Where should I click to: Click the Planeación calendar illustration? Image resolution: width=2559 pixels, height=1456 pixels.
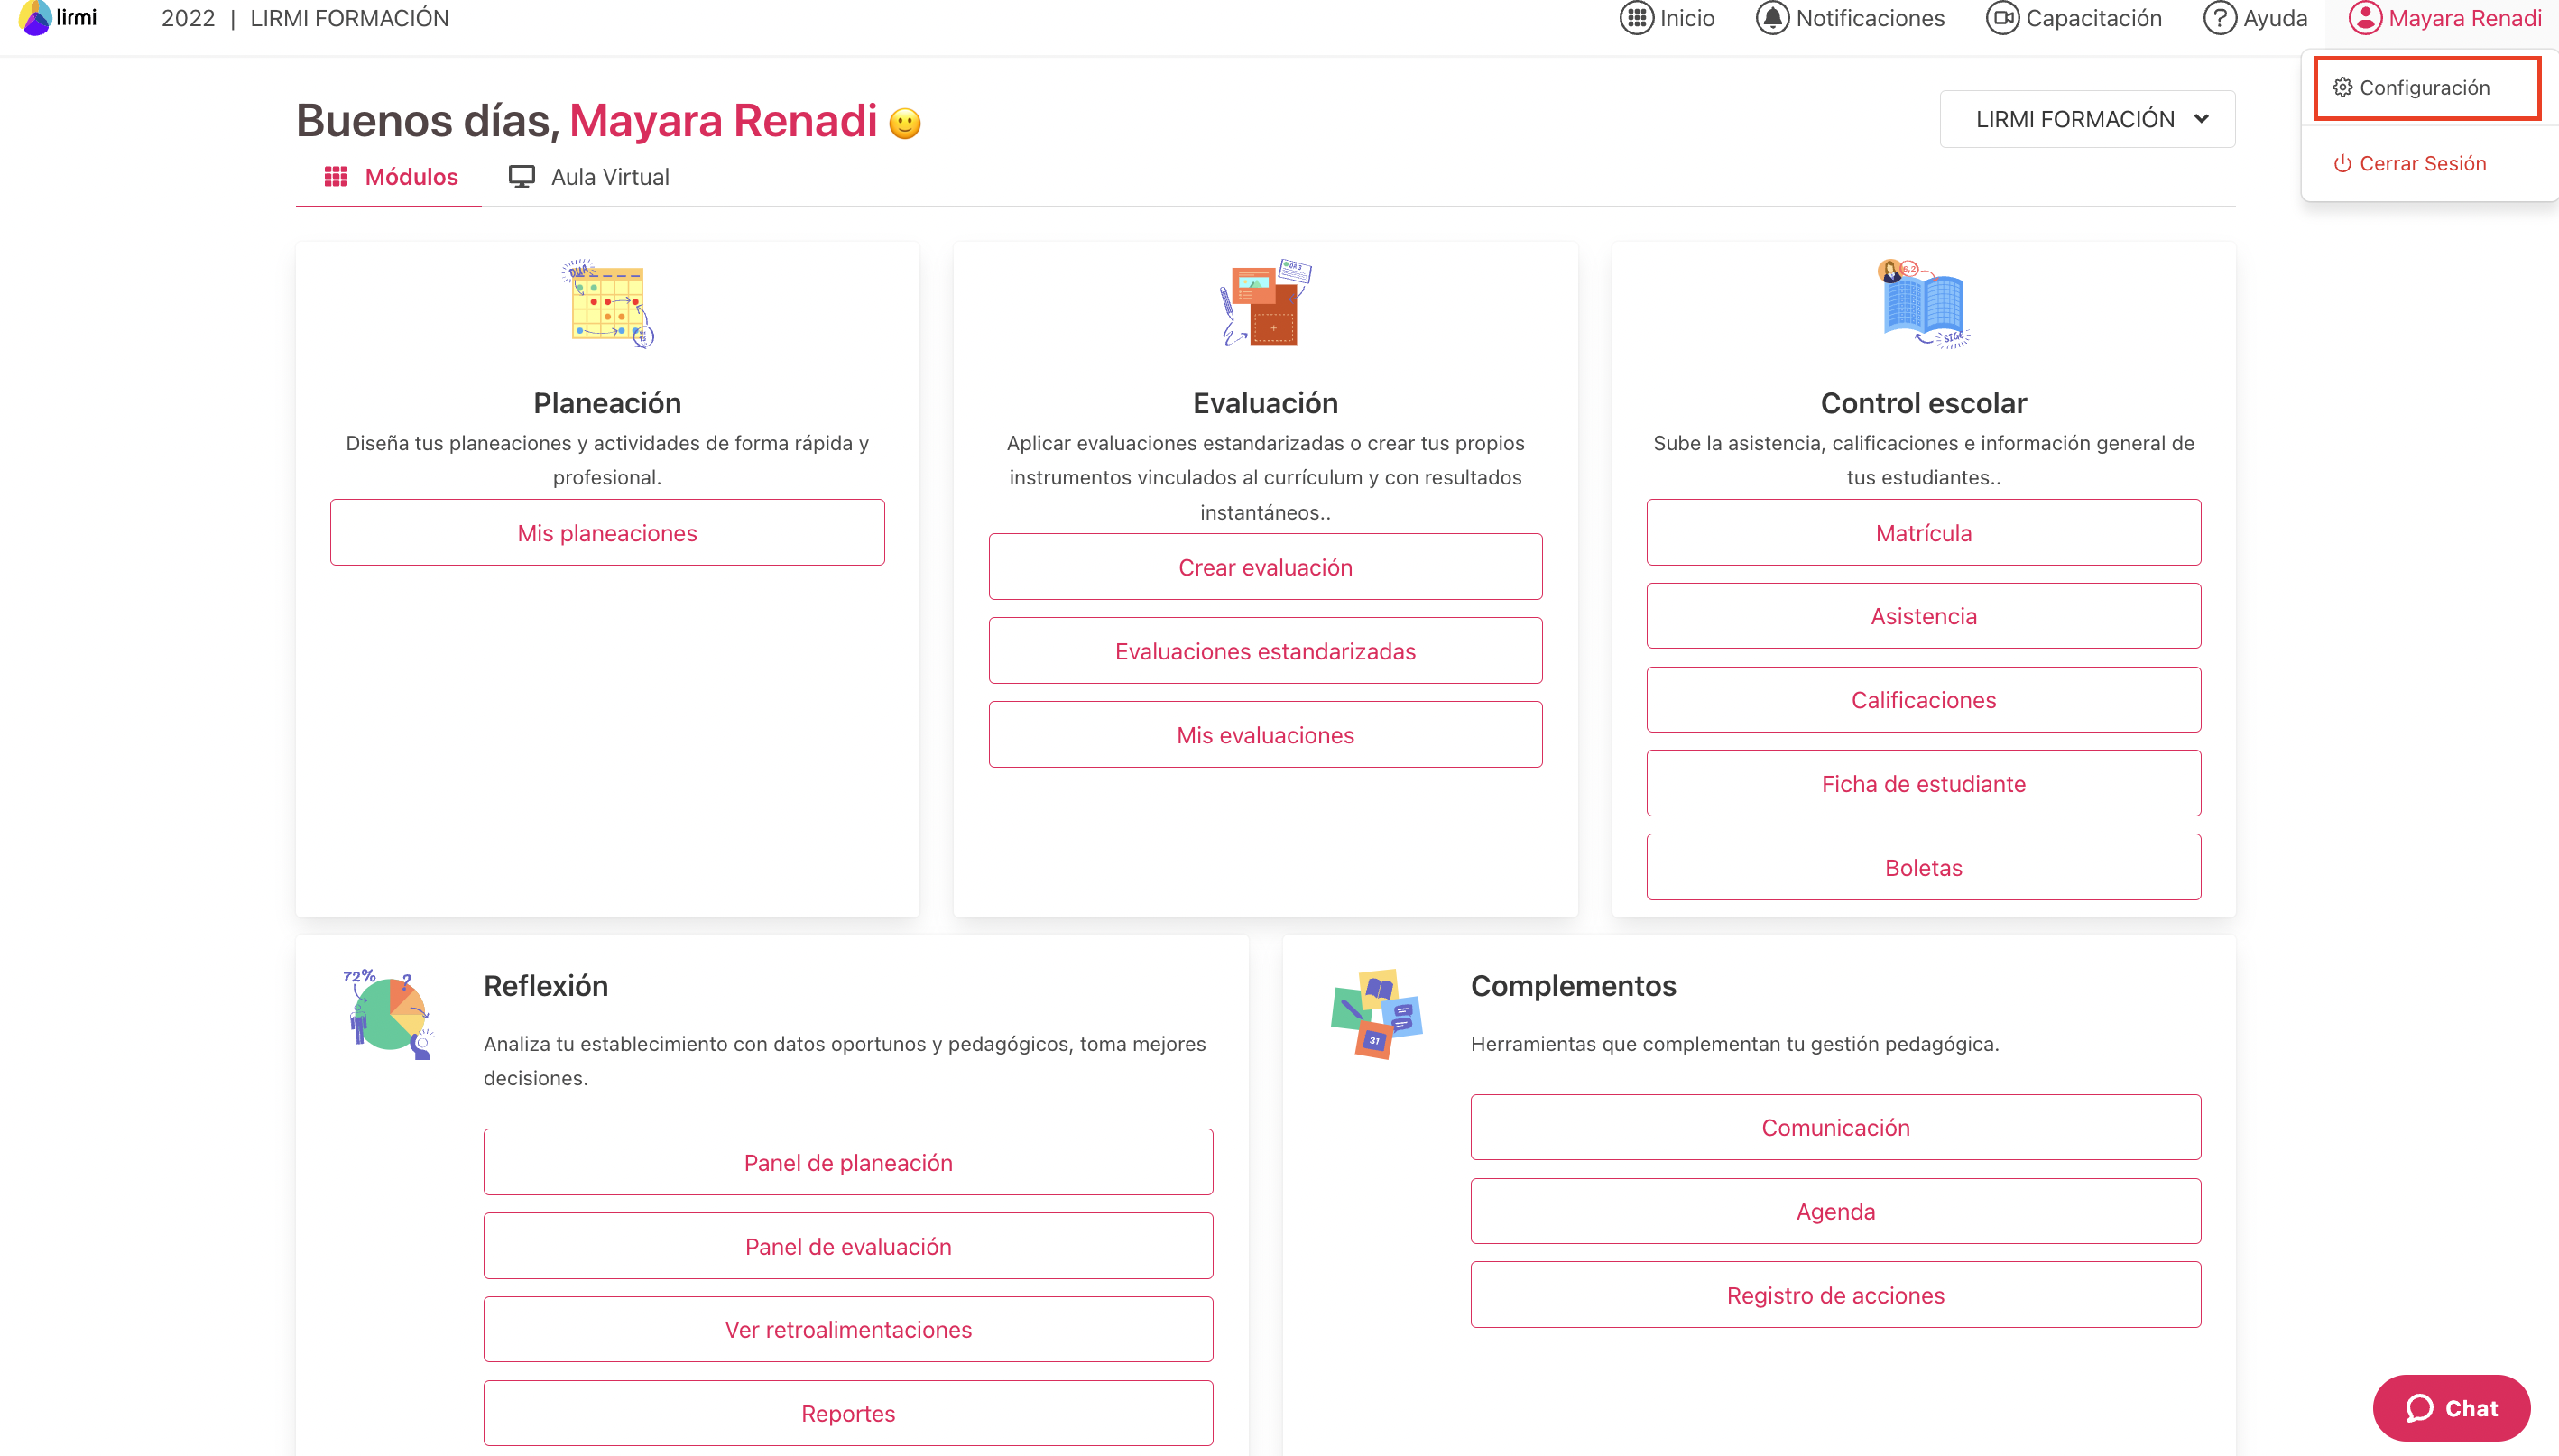pyautogui.click(x=608, y=303)
